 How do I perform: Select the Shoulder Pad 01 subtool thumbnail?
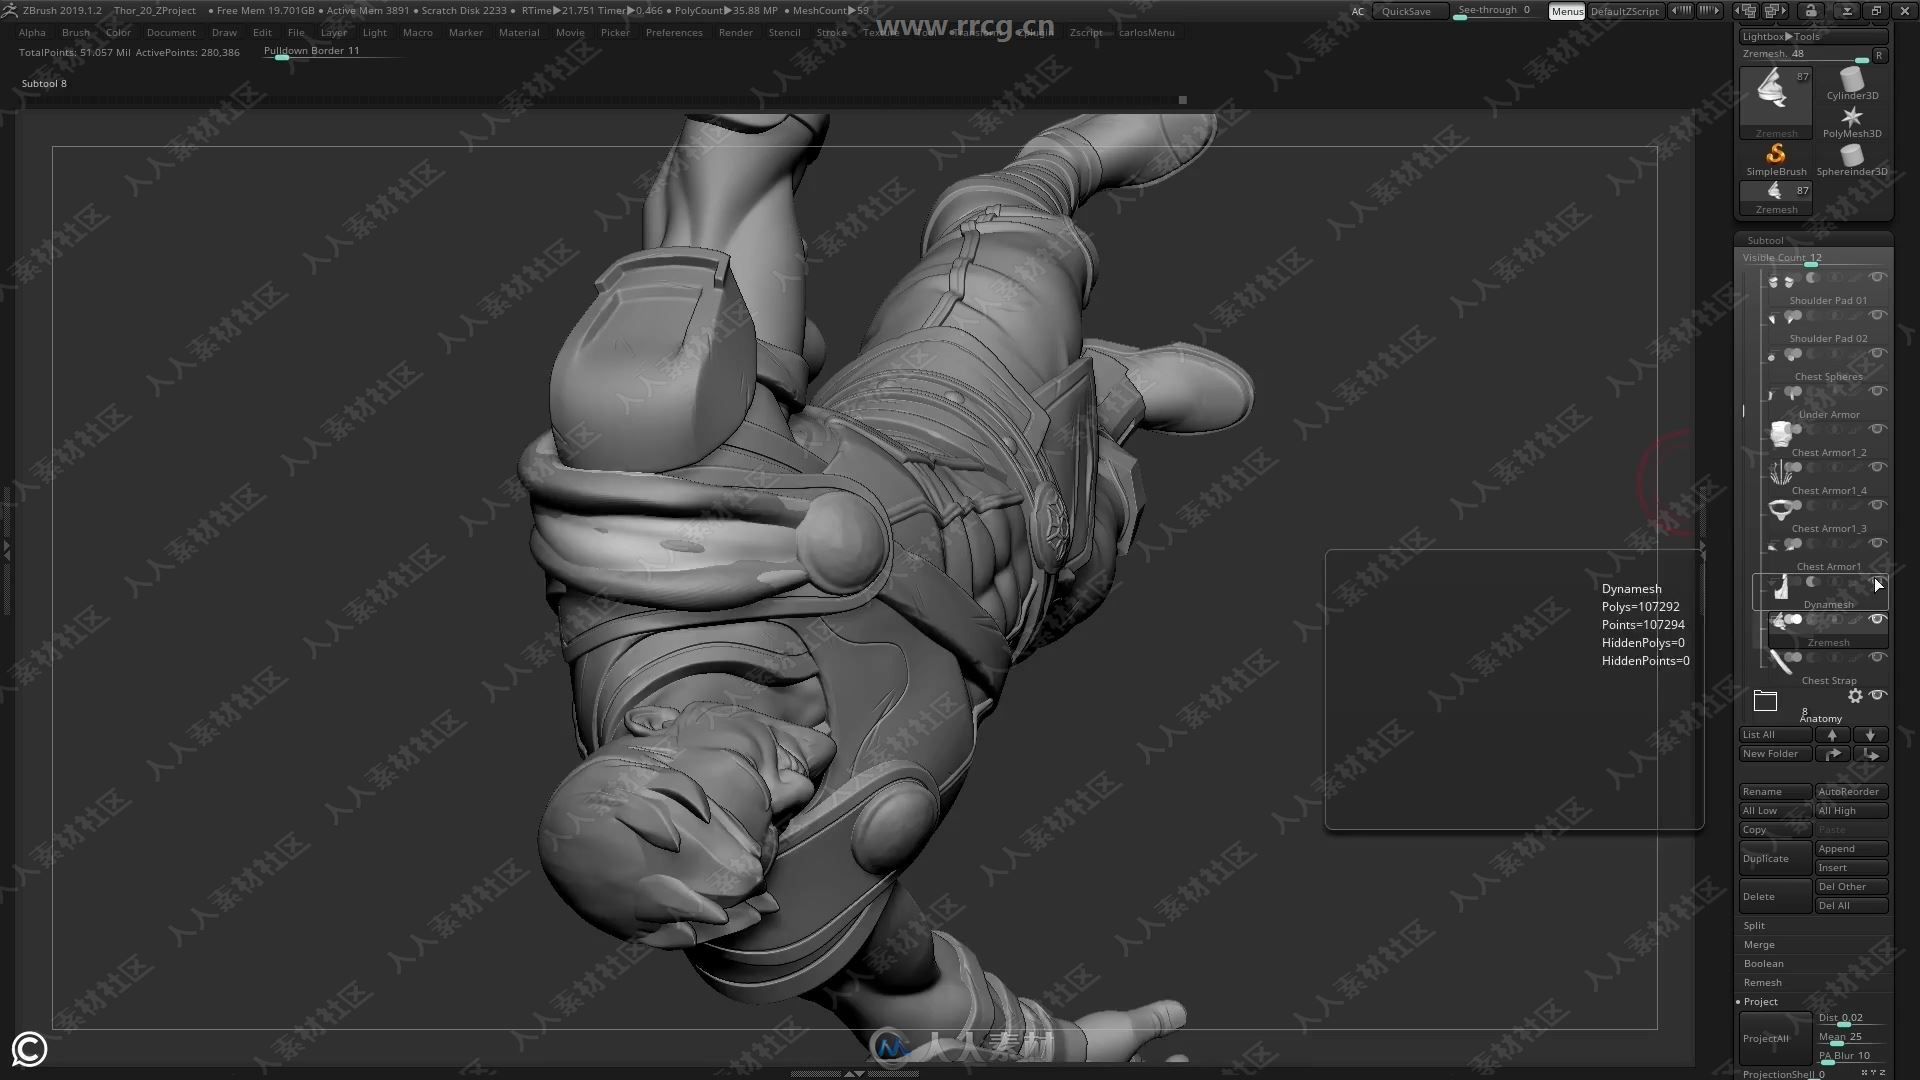(1780, 282)
